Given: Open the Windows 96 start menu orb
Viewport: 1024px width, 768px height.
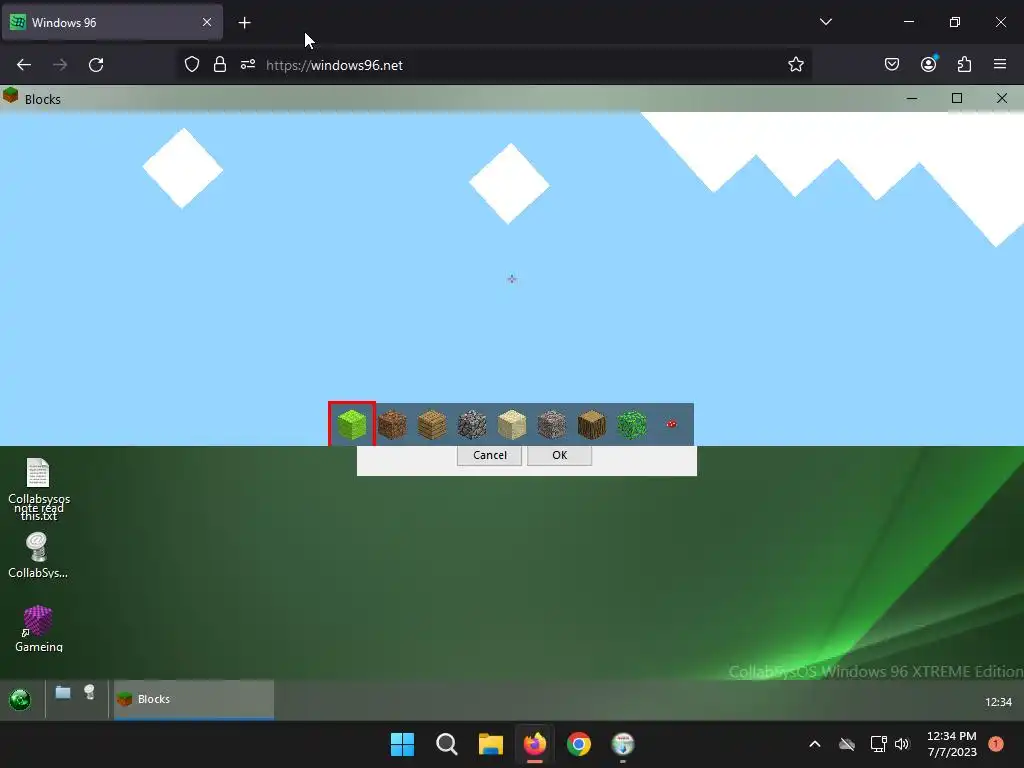Looking at the screenshot, I should tap(20, 699).
